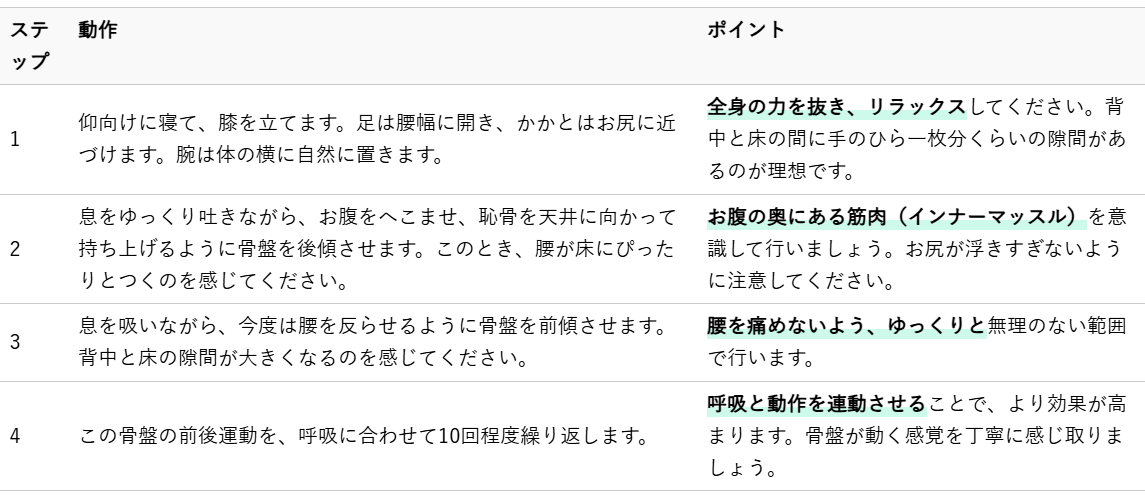Click the 動作 column header
1145x499 pixels.
pyautogui.click(x=97, y=31)
